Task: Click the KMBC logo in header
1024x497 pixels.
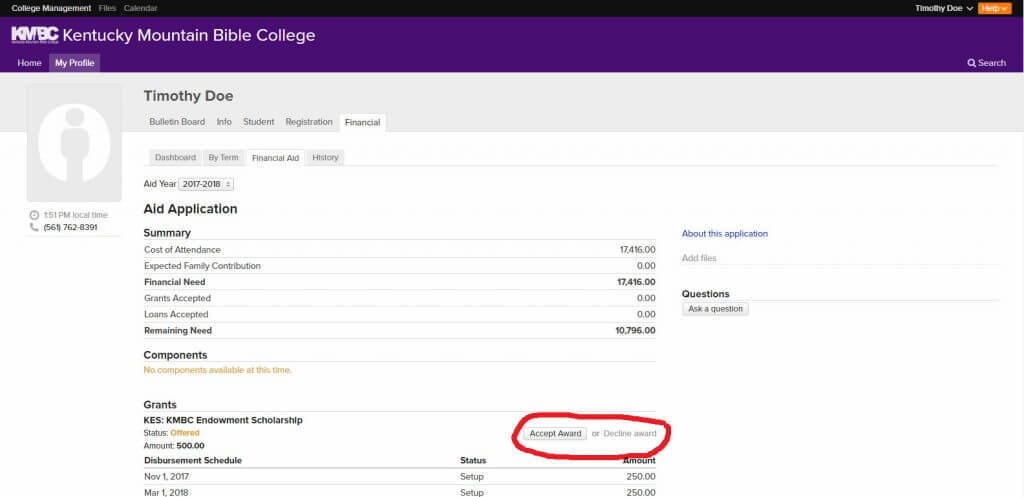Action: 35,35
